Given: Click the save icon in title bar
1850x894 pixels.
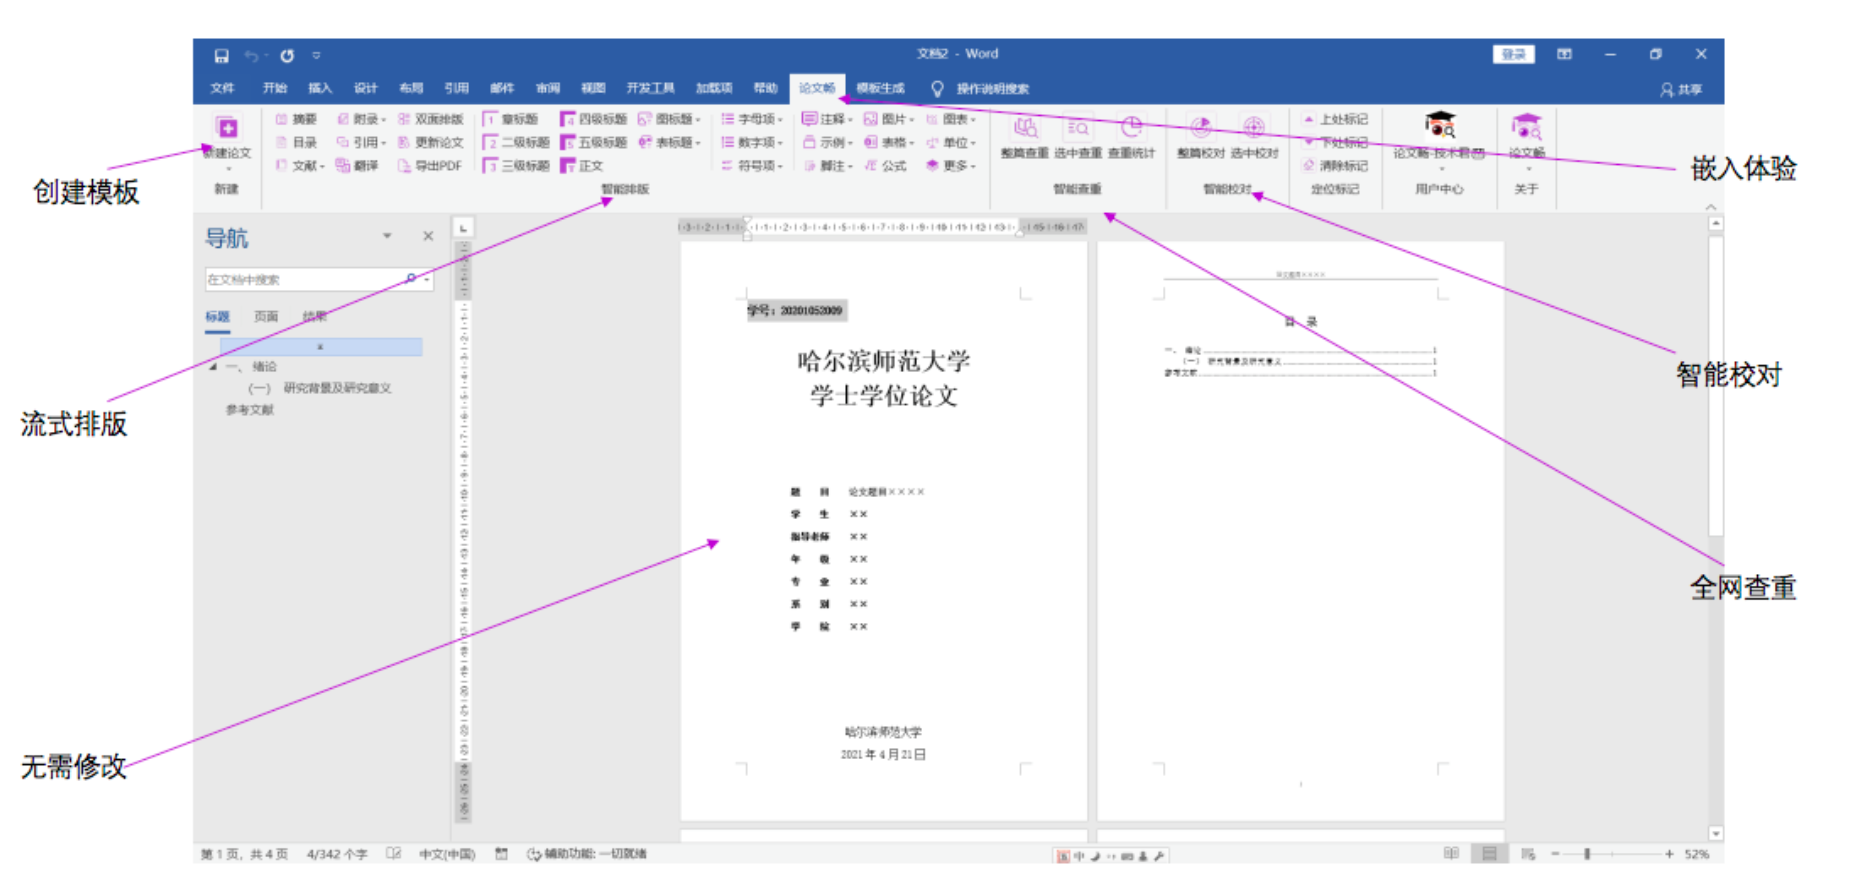Looking at the screenshot, I should click(222, 56).
